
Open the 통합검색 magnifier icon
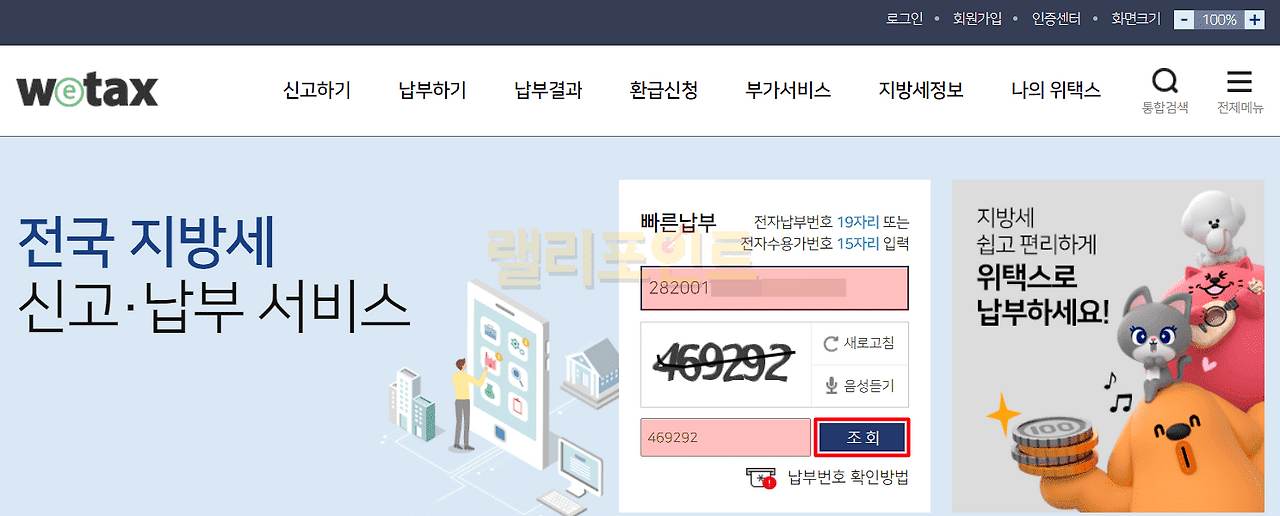coord(1165,82)
